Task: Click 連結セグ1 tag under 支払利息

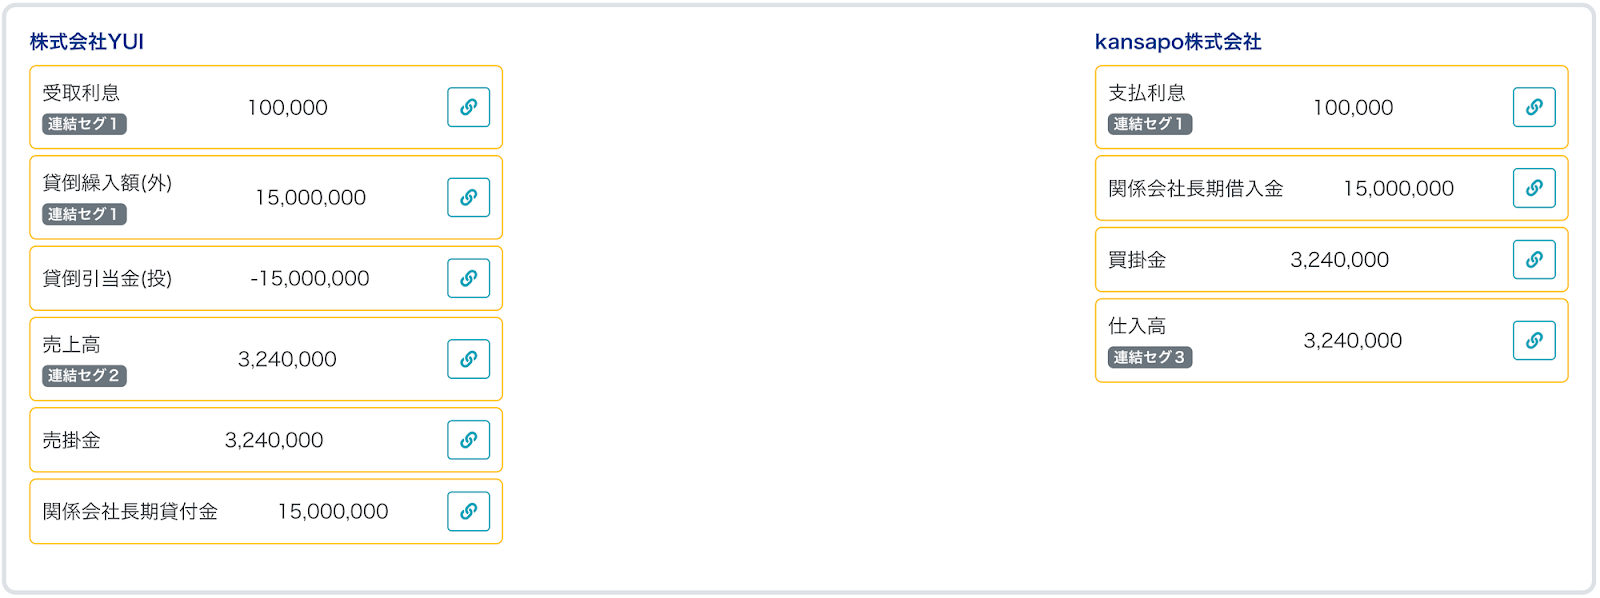Action: [1150, 124]
